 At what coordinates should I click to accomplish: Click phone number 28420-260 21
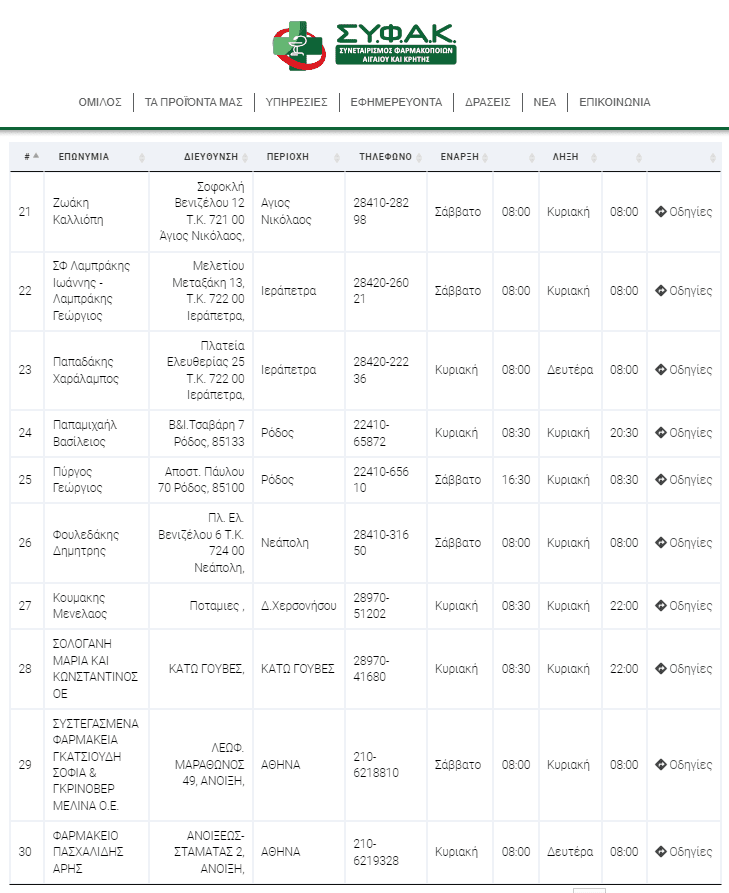(x=381, y=290)
